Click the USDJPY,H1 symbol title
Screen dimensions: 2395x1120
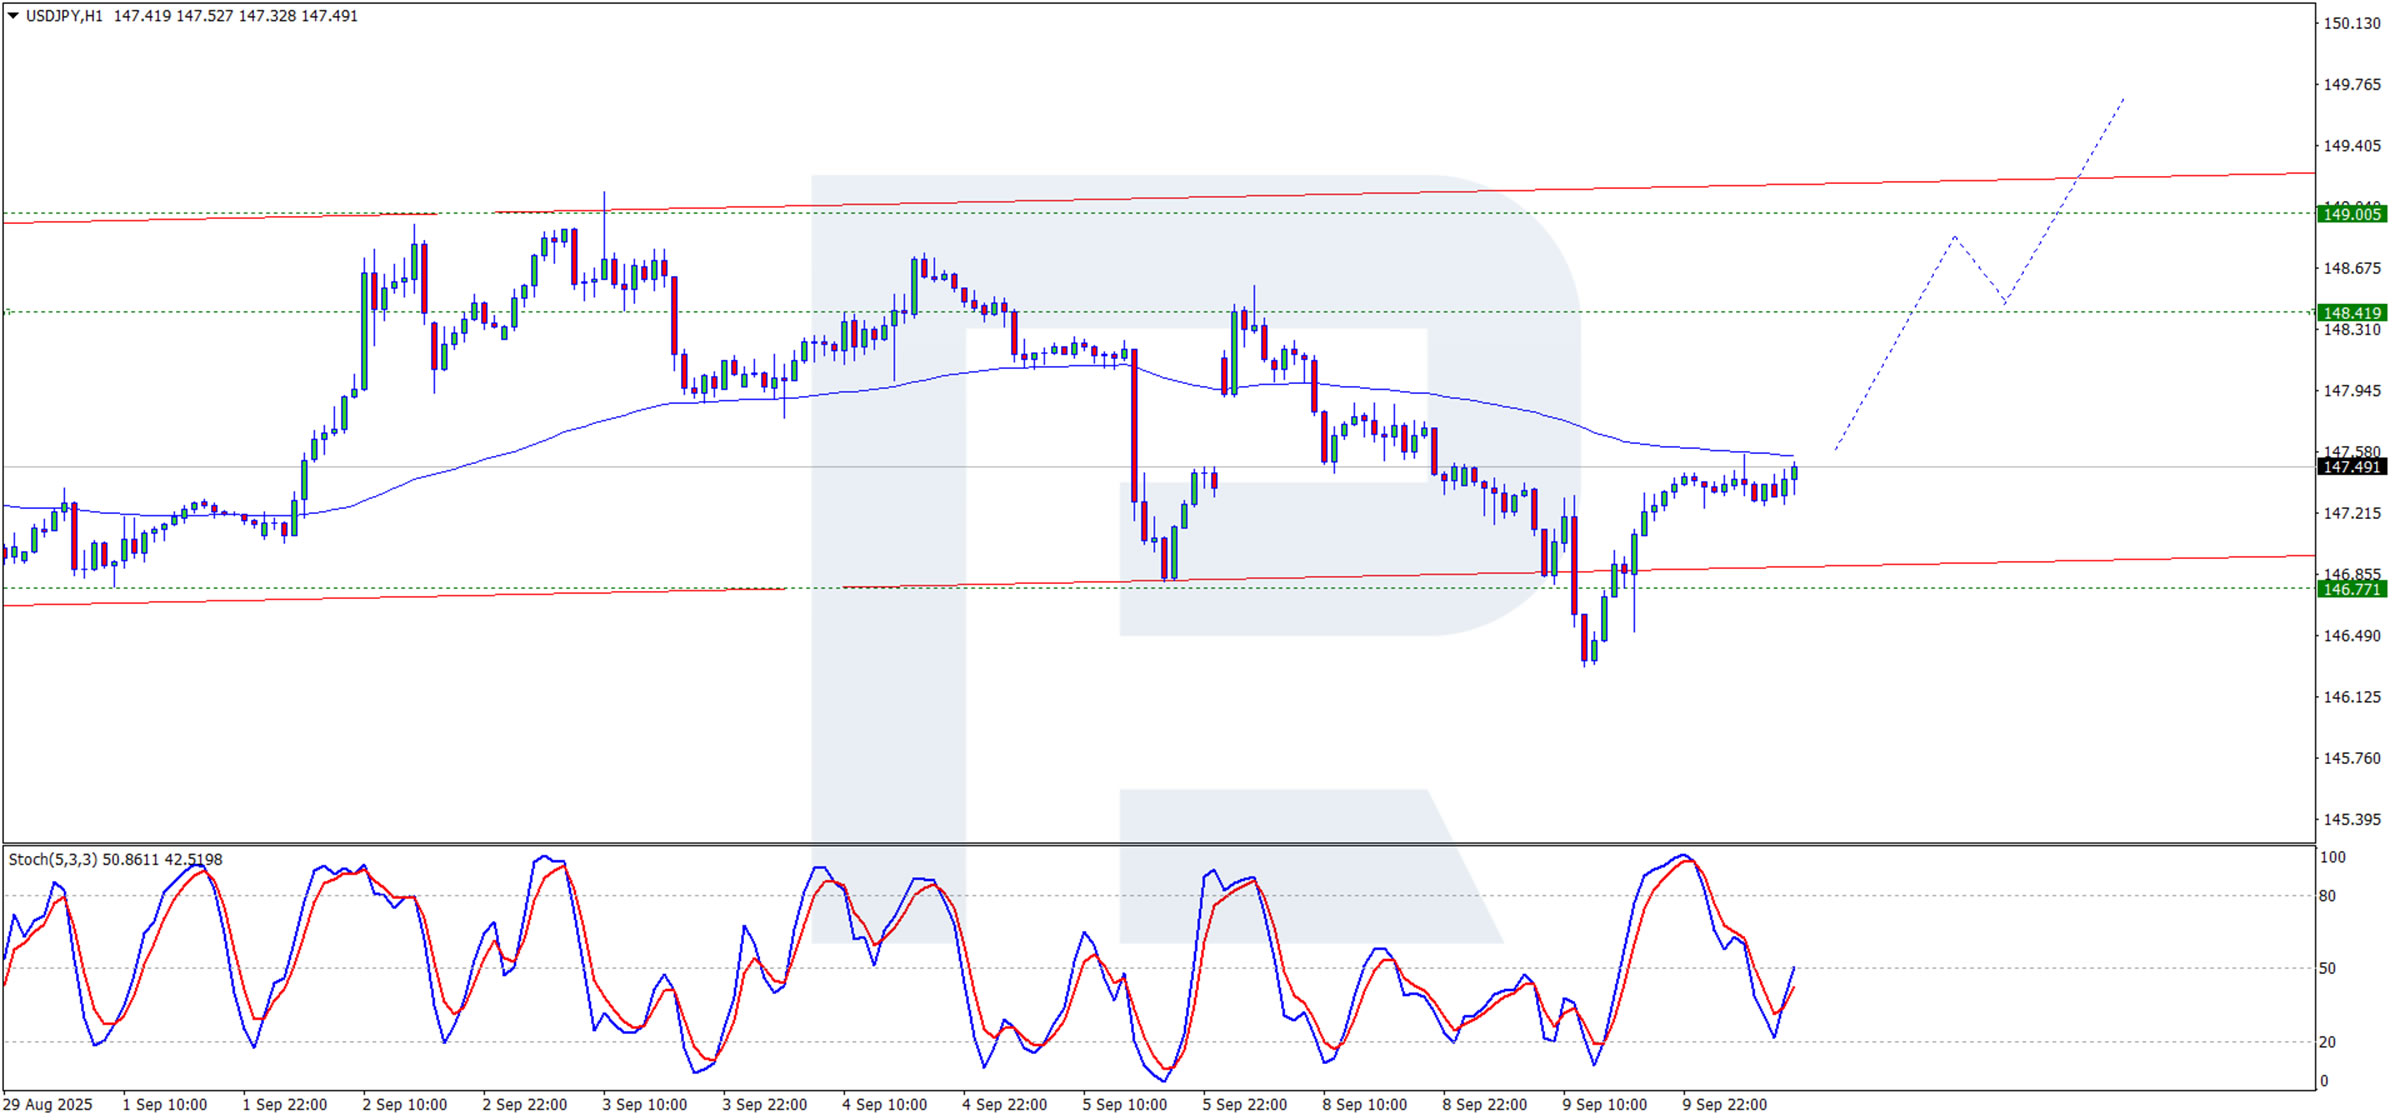[64, 16]
